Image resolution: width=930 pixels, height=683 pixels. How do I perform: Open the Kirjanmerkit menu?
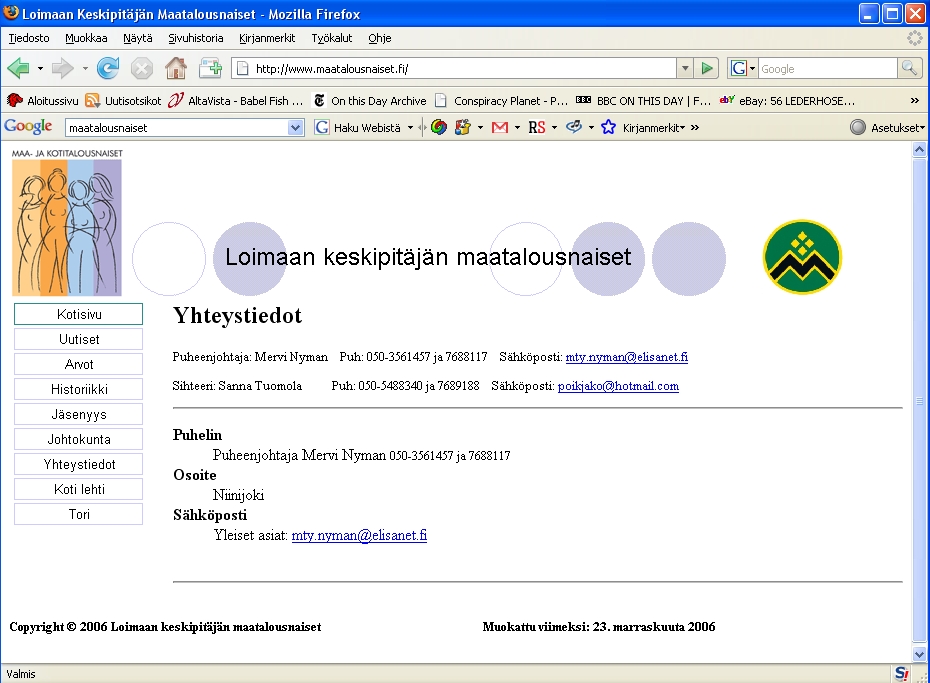267,38
